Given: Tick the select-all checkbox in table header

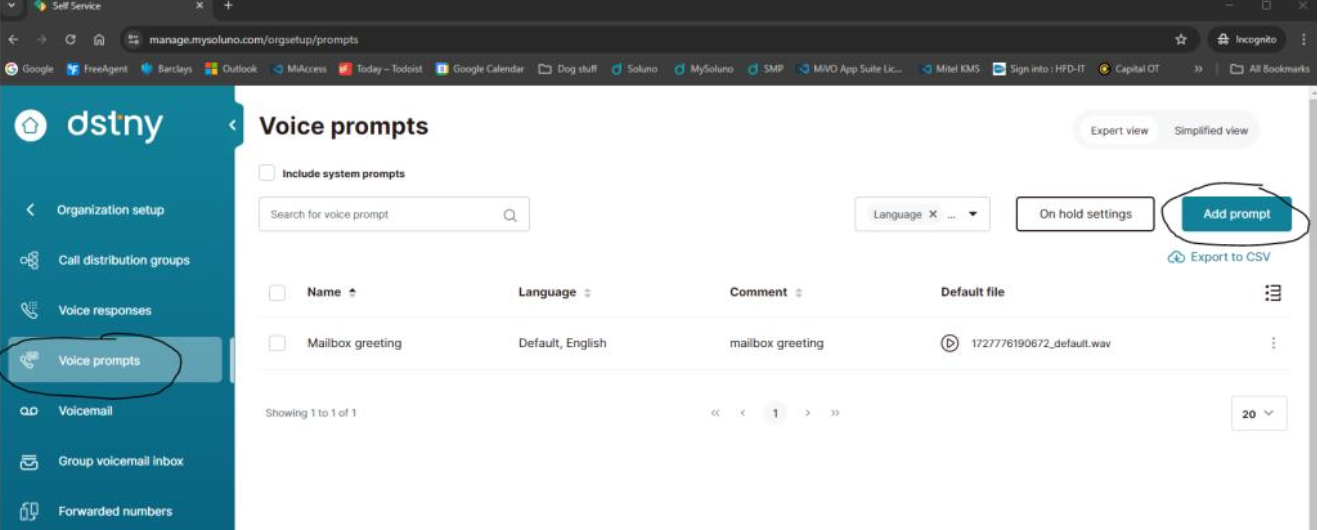Looking at the screenshot, I should (277, 293).
